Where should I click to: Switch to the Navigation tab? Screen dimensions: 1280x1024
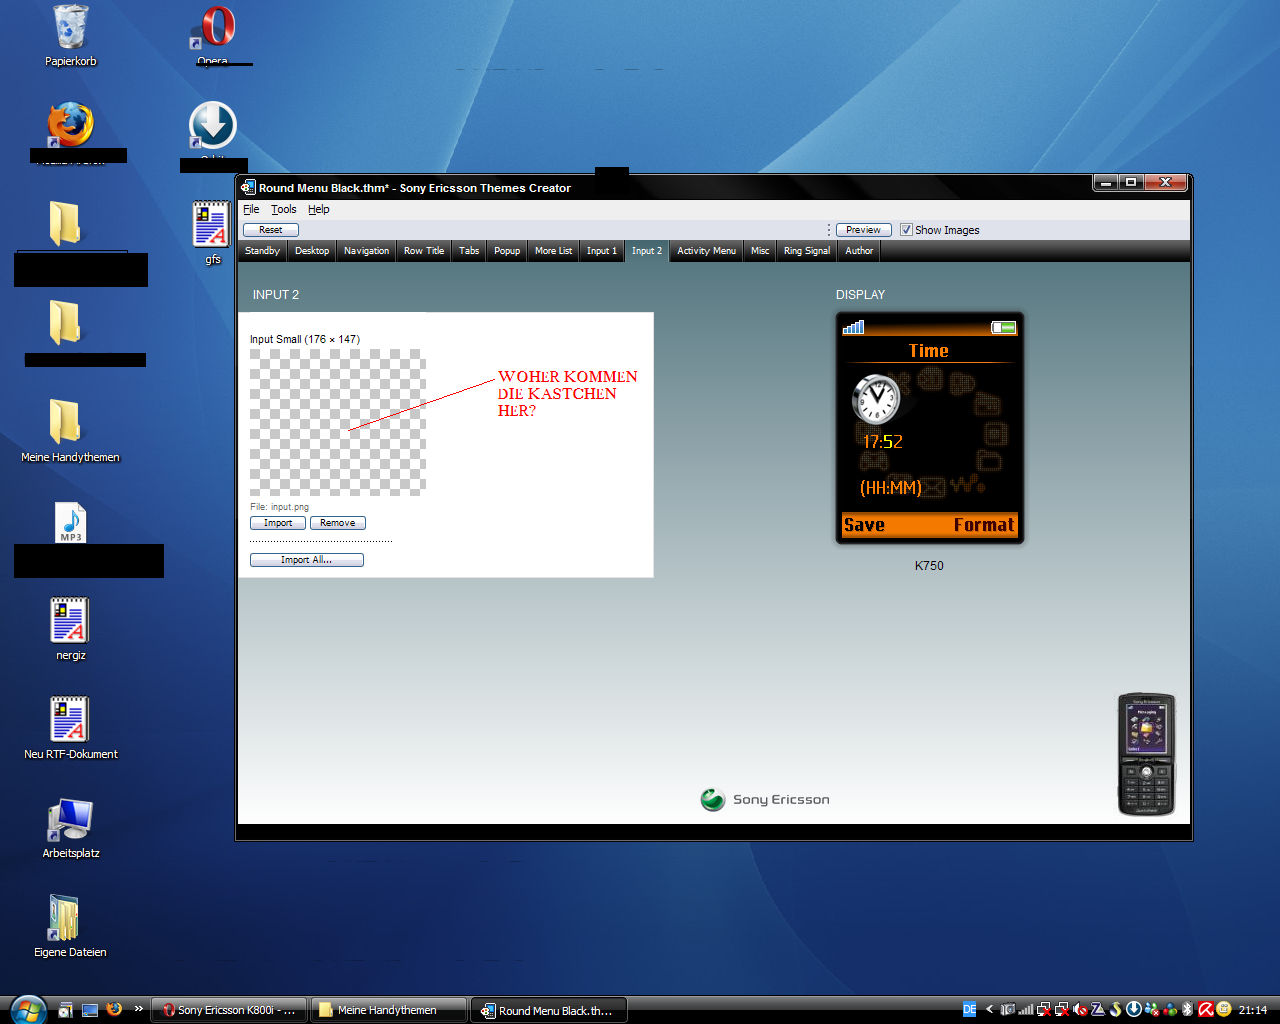coord(366,251)
